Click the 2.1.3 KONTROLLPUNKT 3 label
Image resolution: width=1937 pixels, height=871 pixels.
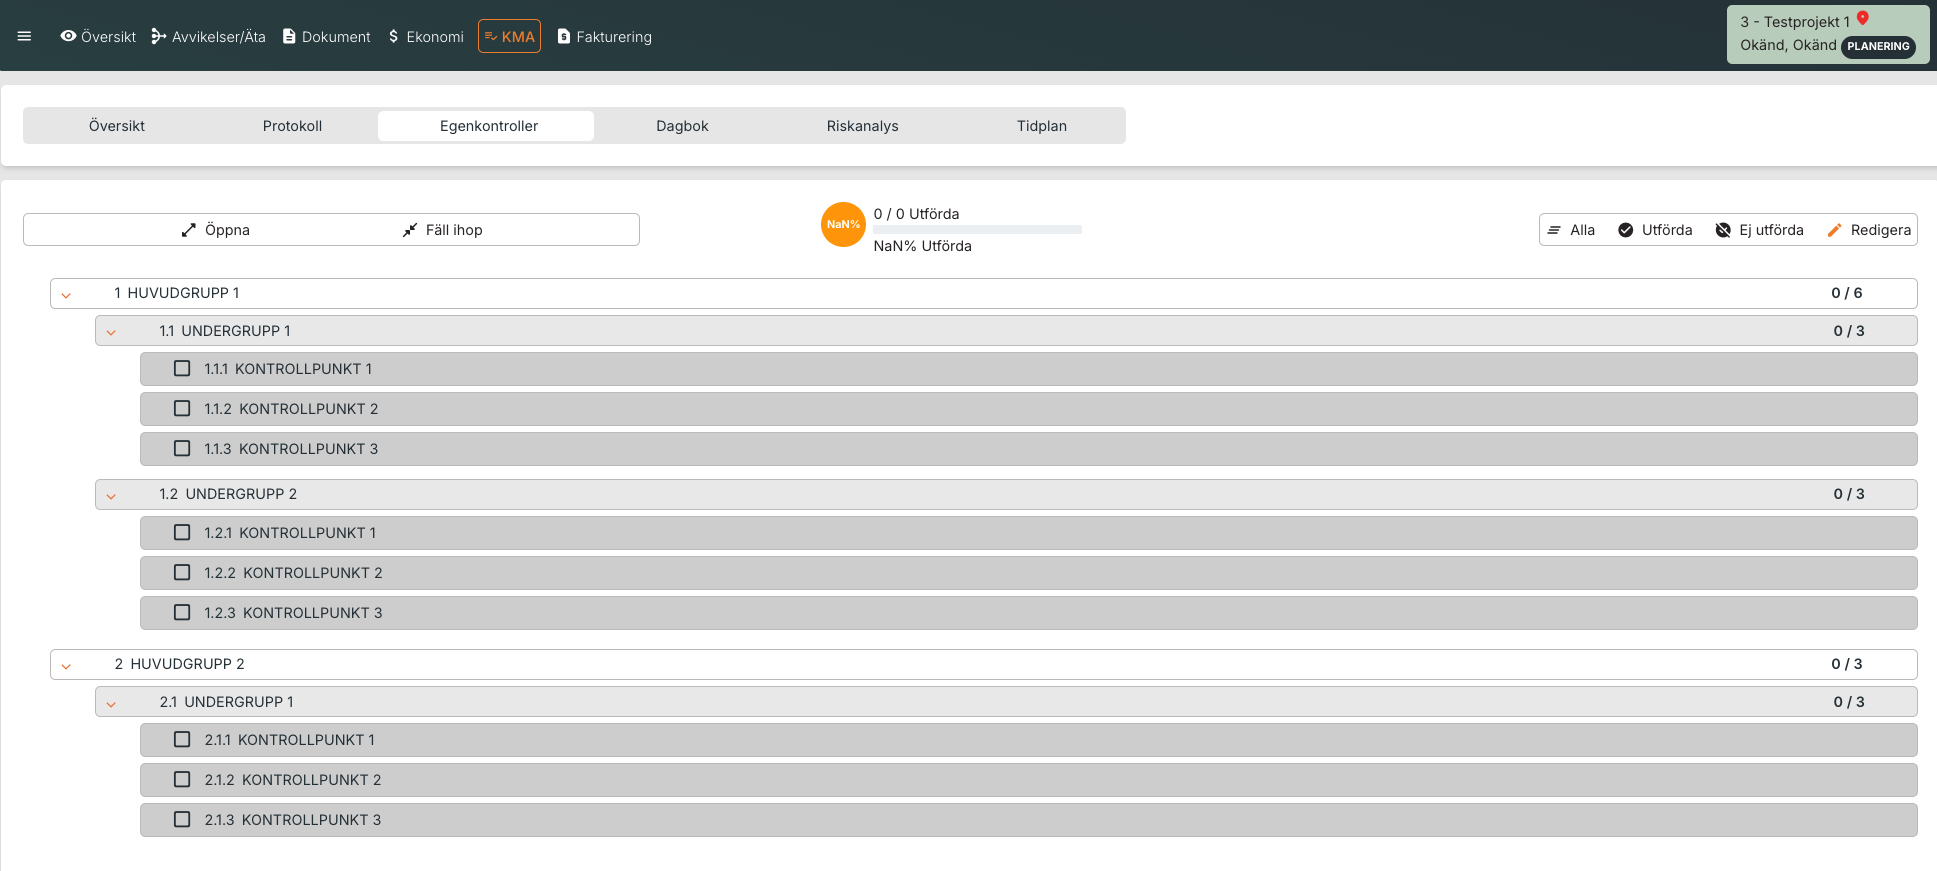[293, 820]
